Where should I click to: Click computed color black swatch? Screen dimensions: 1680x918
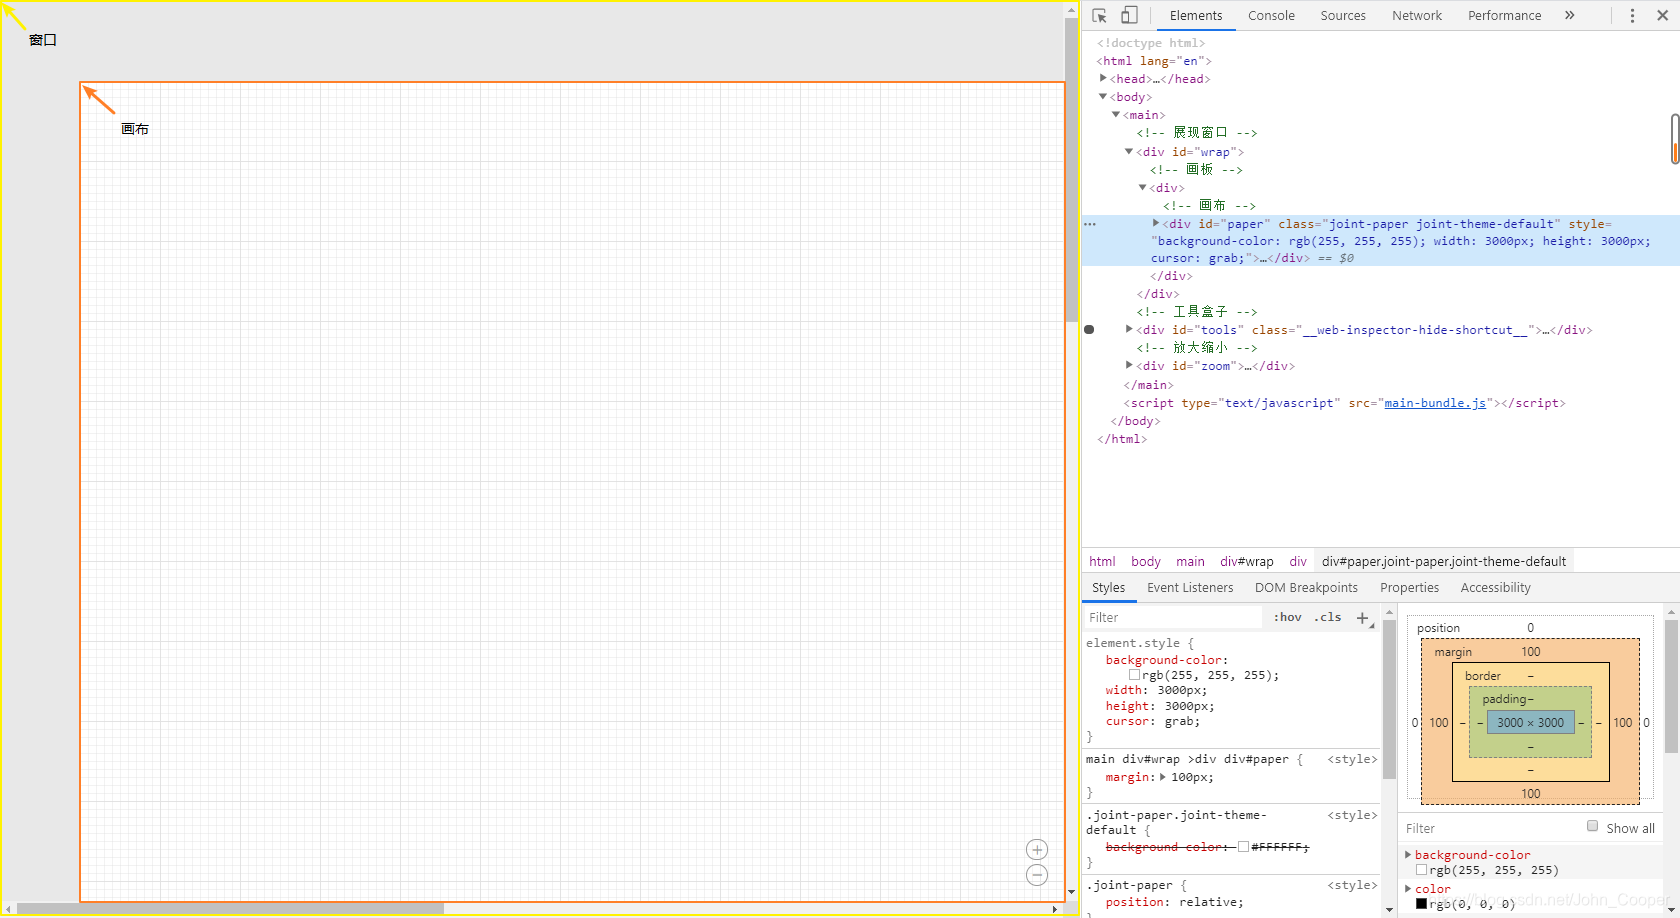[x=1422, y=903]
